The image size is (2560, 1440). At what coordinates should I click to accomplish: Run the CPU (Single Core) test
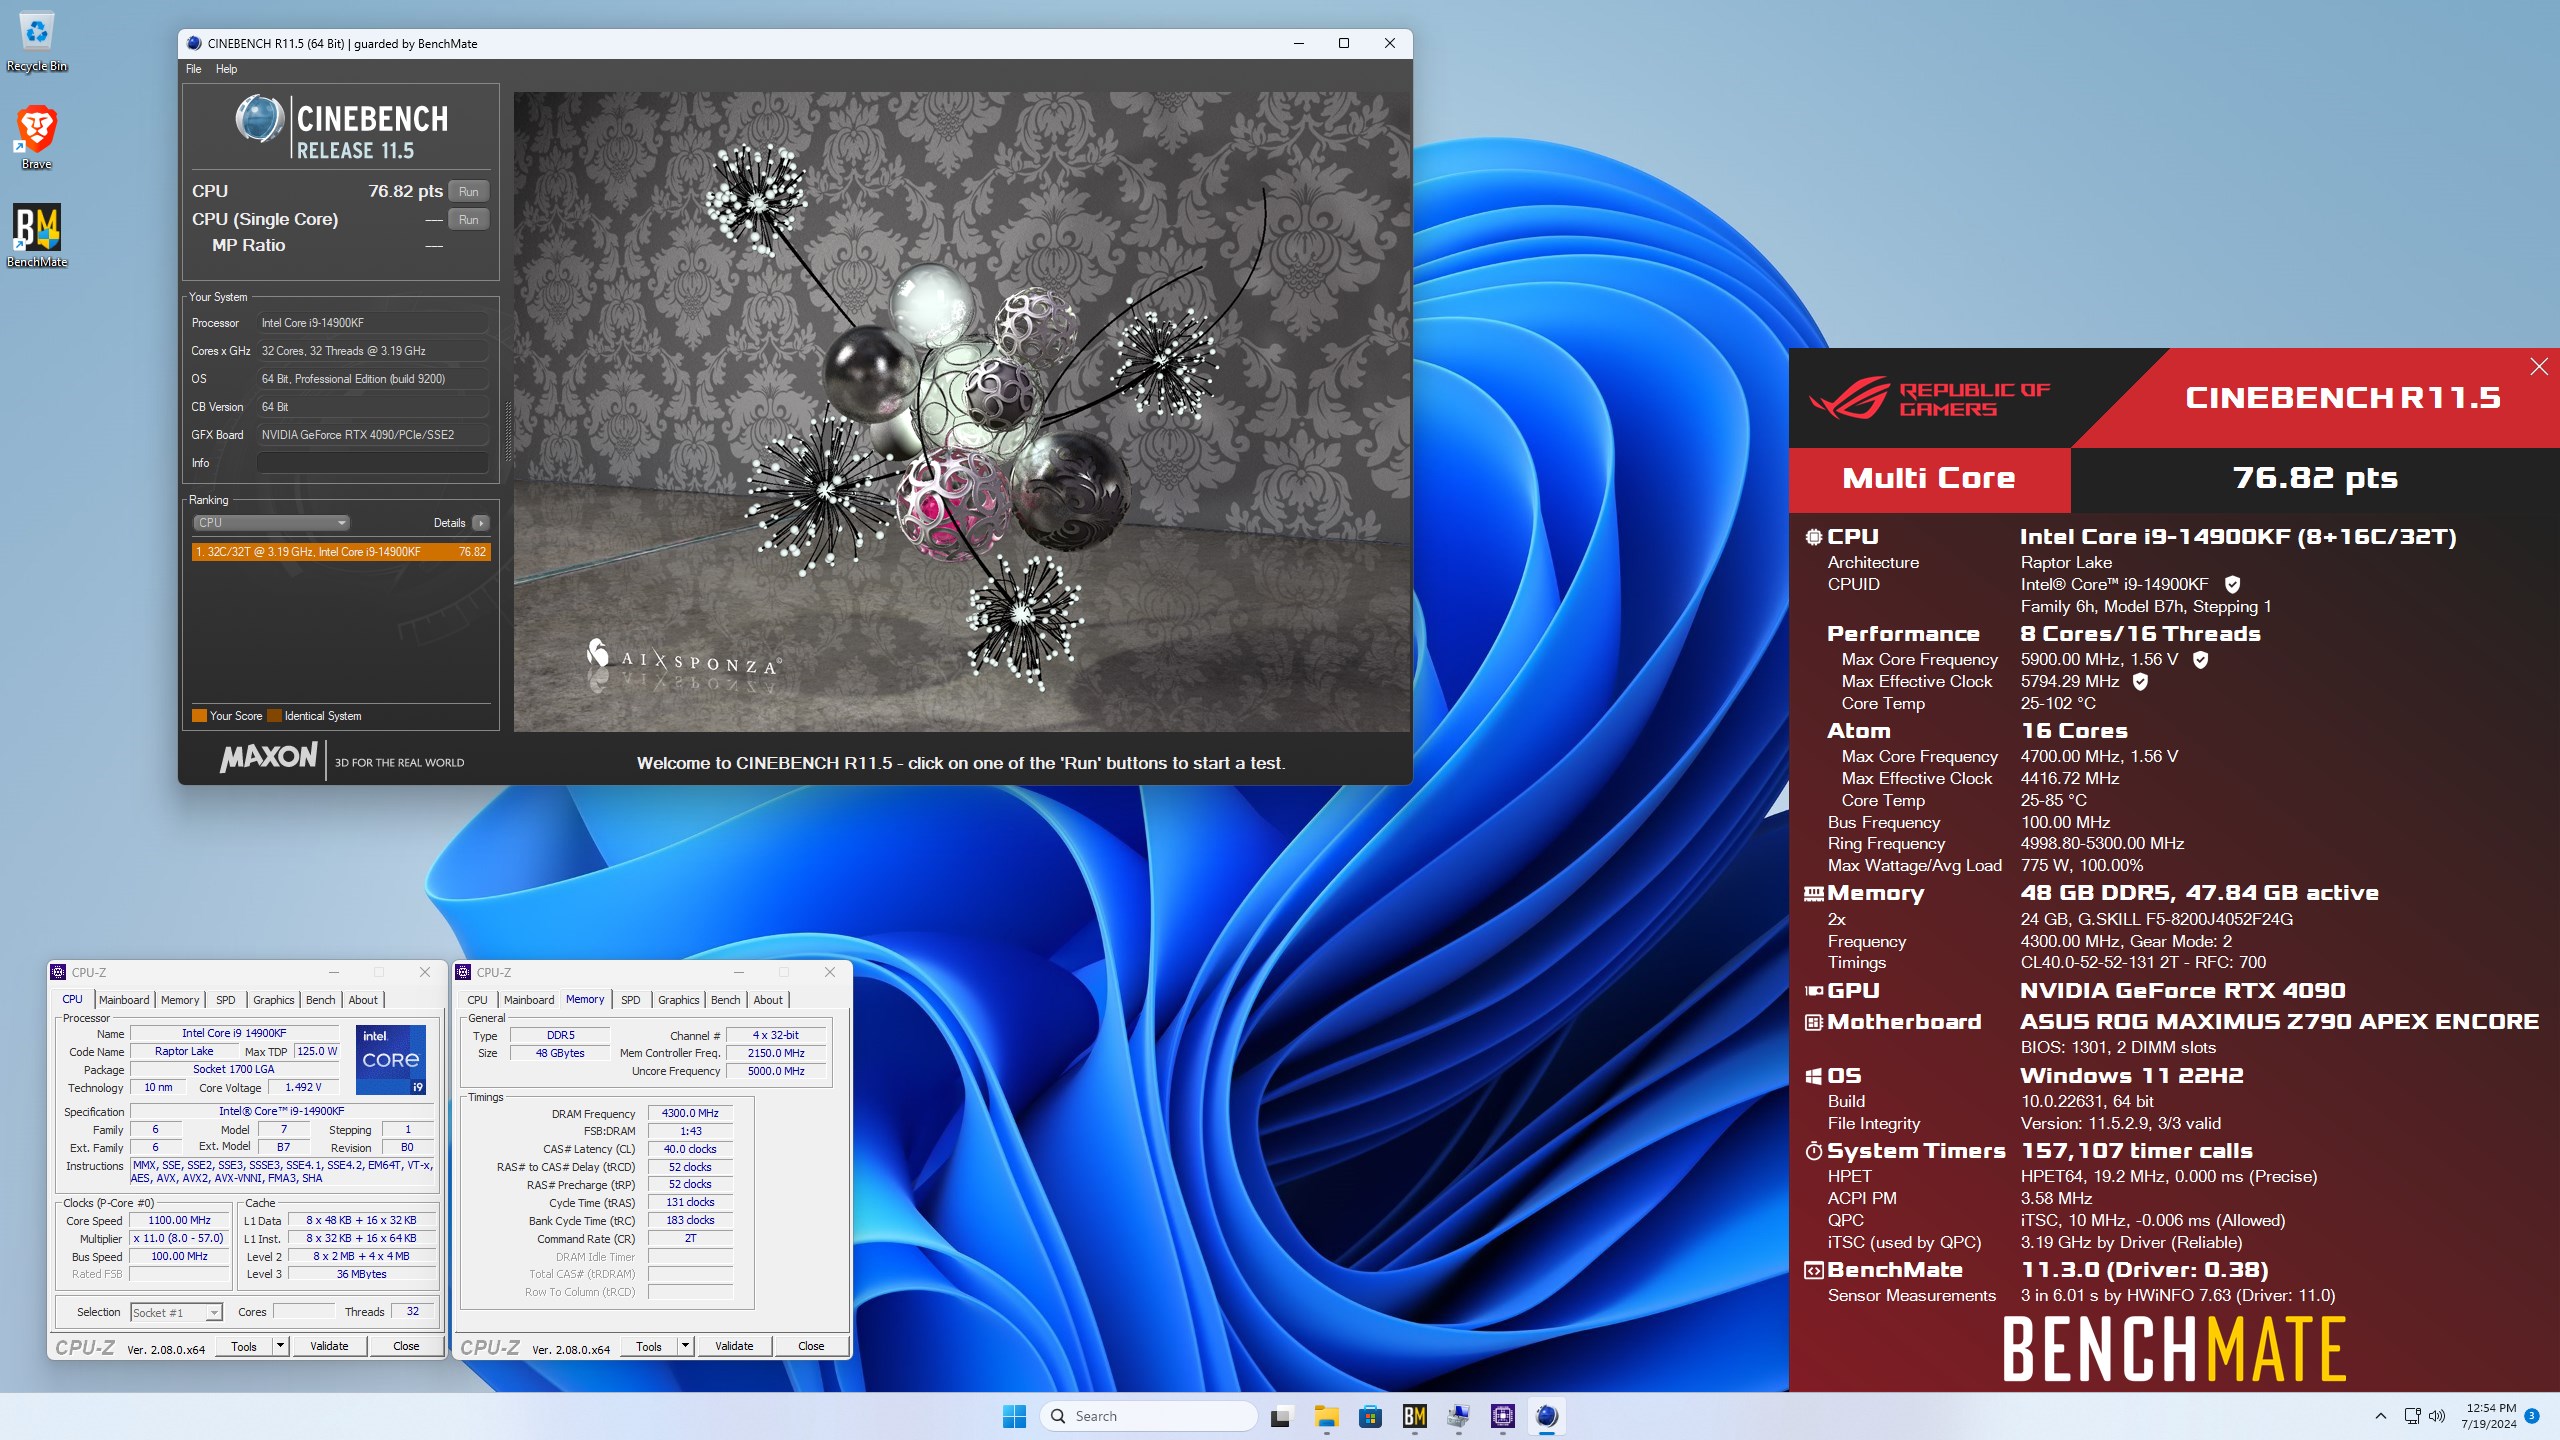tap(468, 220)
